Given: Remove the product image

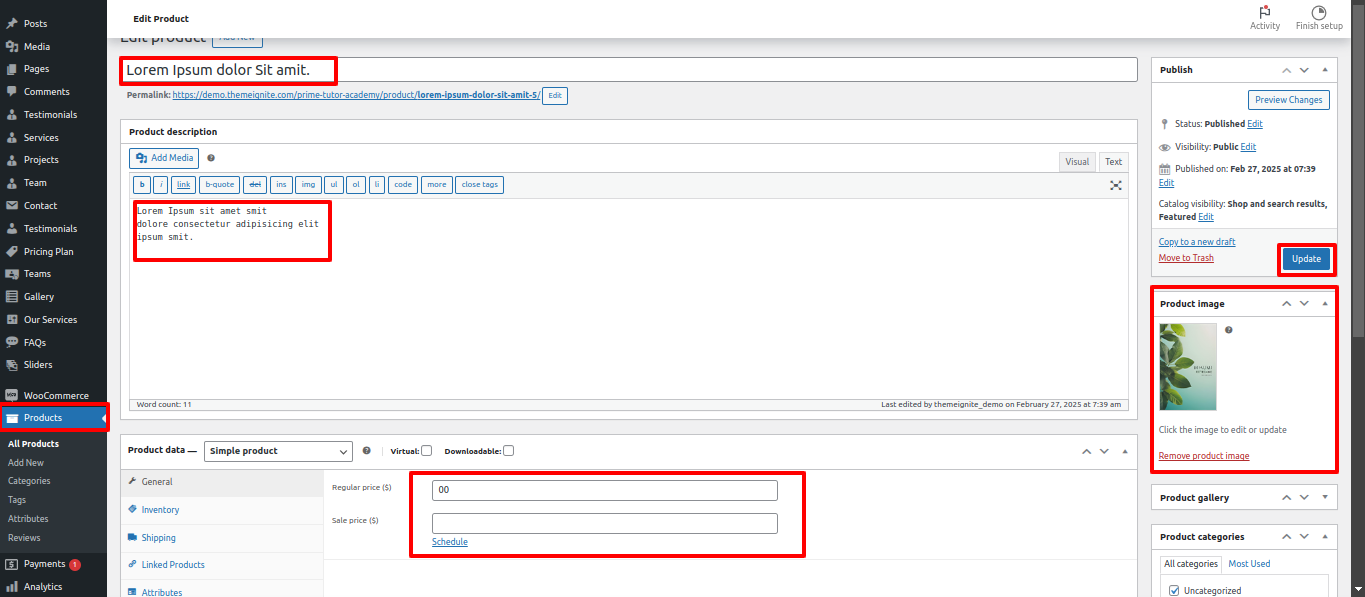Looking at the screenshot, I should click(x=1203, y=455).
